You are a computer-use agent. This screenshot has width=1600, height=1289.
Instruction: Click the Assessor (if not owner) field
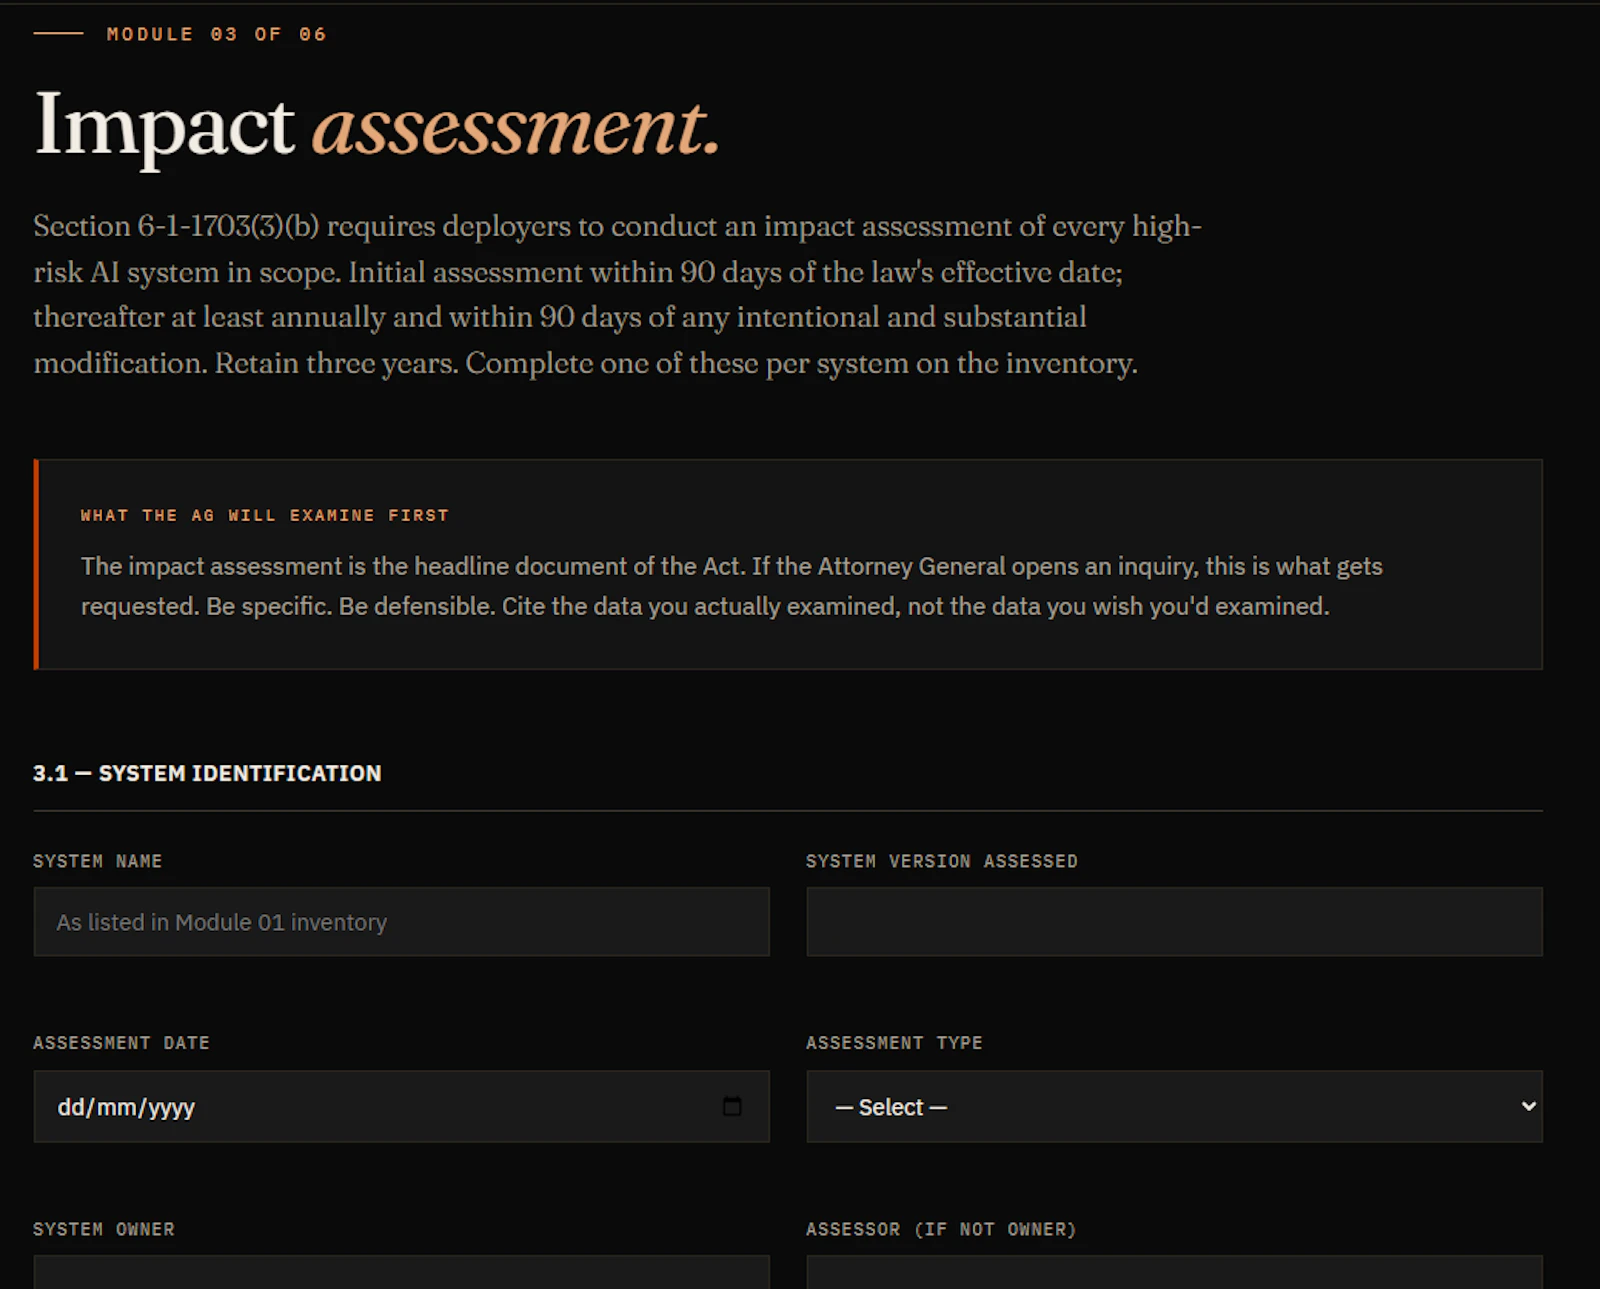1174,1272
